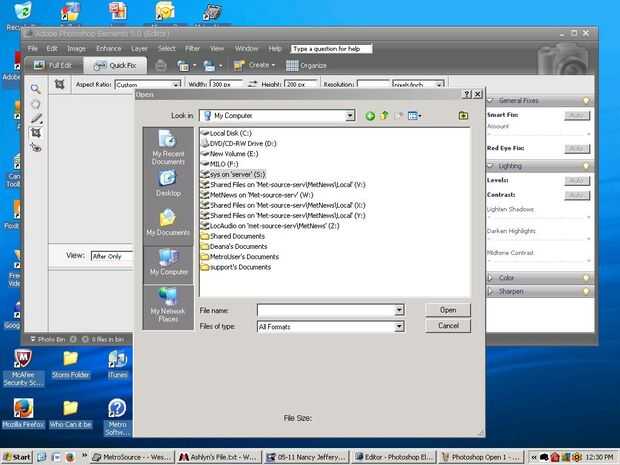Screen dimensions: 620x465
Task: Select DVD/CD-RW Drive (D:)
Action: [x=238, y=144]
